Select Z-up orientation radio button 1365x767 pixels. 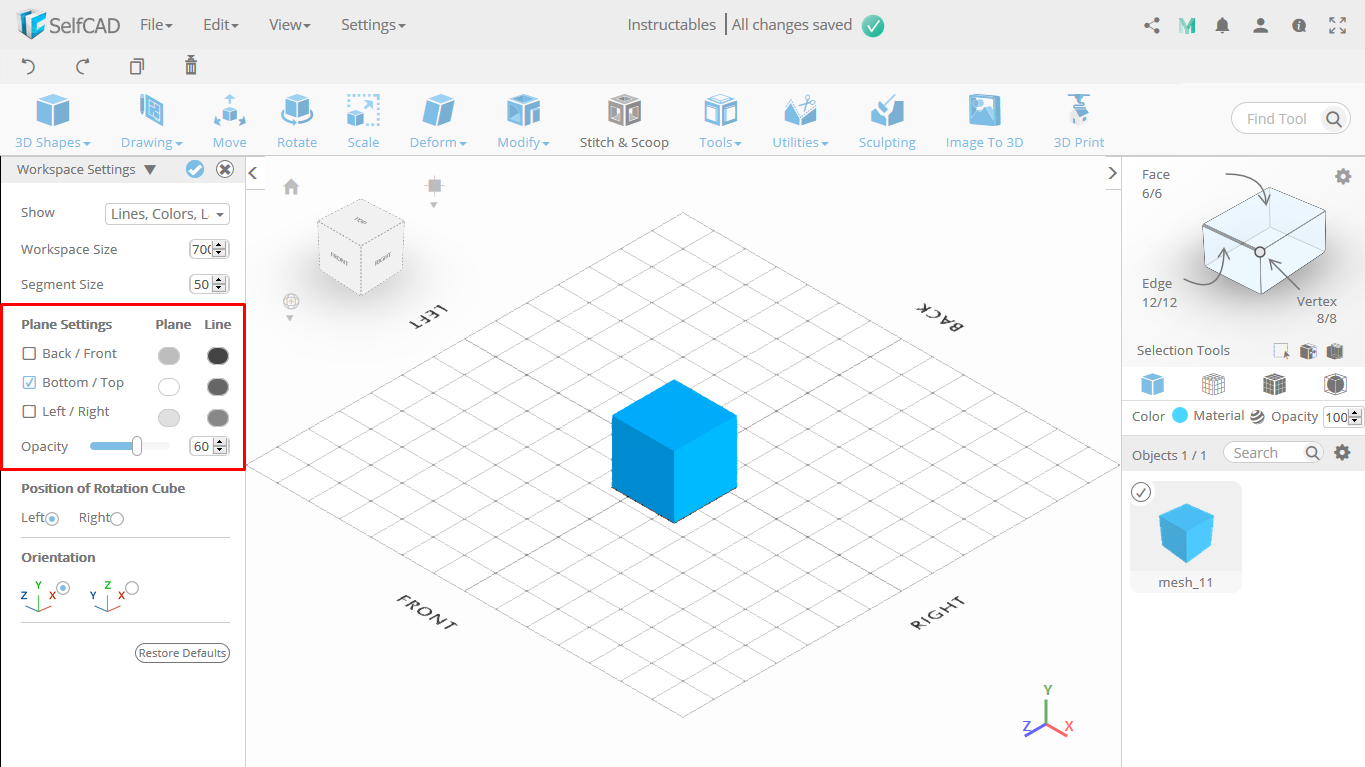[x=132, y=588]
